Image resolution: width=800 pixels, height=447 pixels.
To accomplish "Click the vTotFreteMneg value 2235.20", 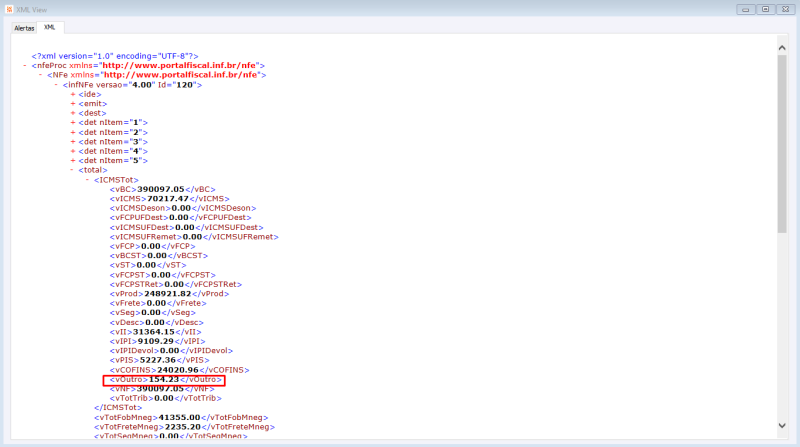I will [x=182, y=427].
